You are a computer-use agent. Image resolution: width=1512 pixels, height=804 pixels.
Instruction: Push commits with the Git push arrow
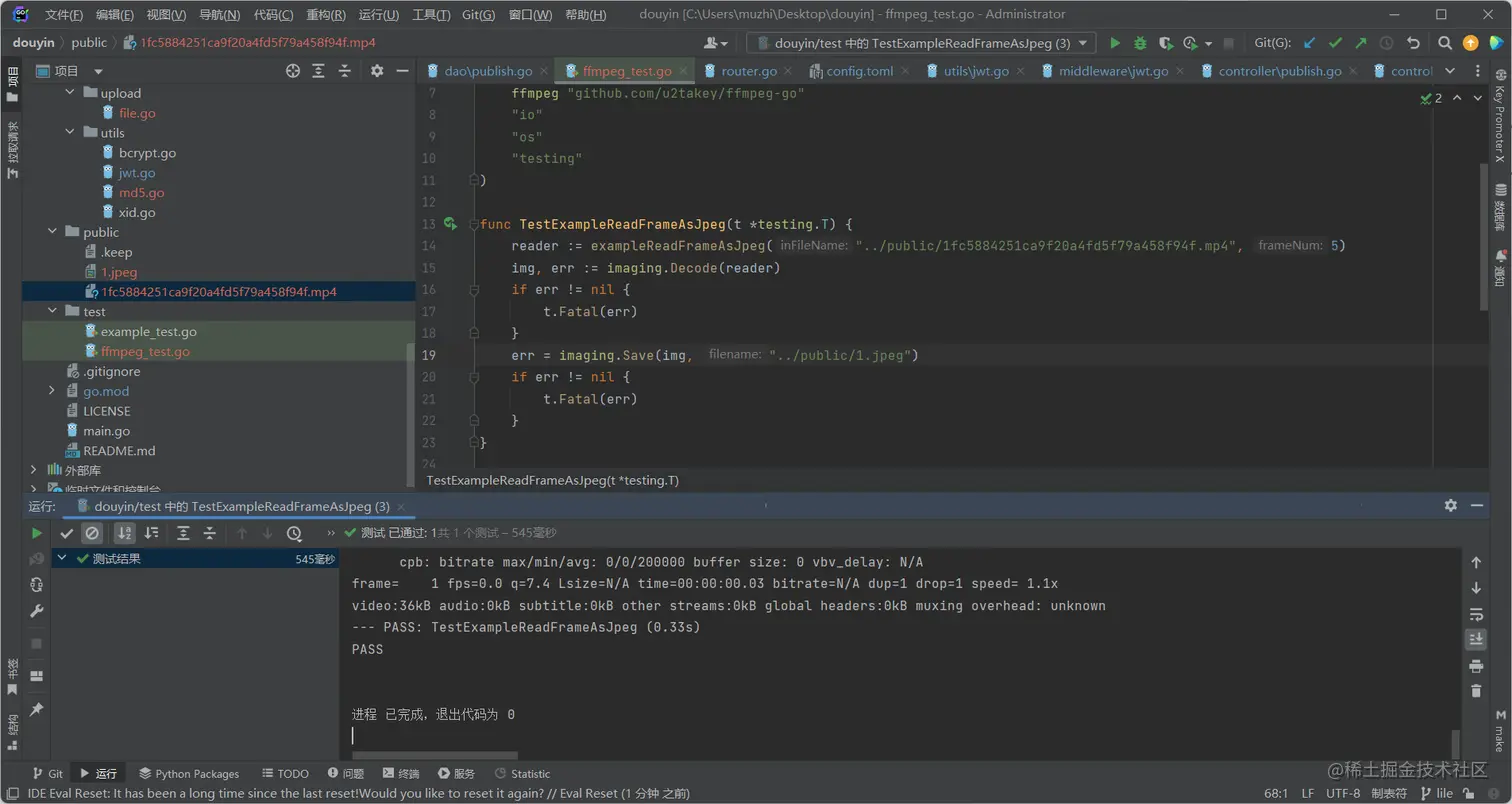[1360, 43]
